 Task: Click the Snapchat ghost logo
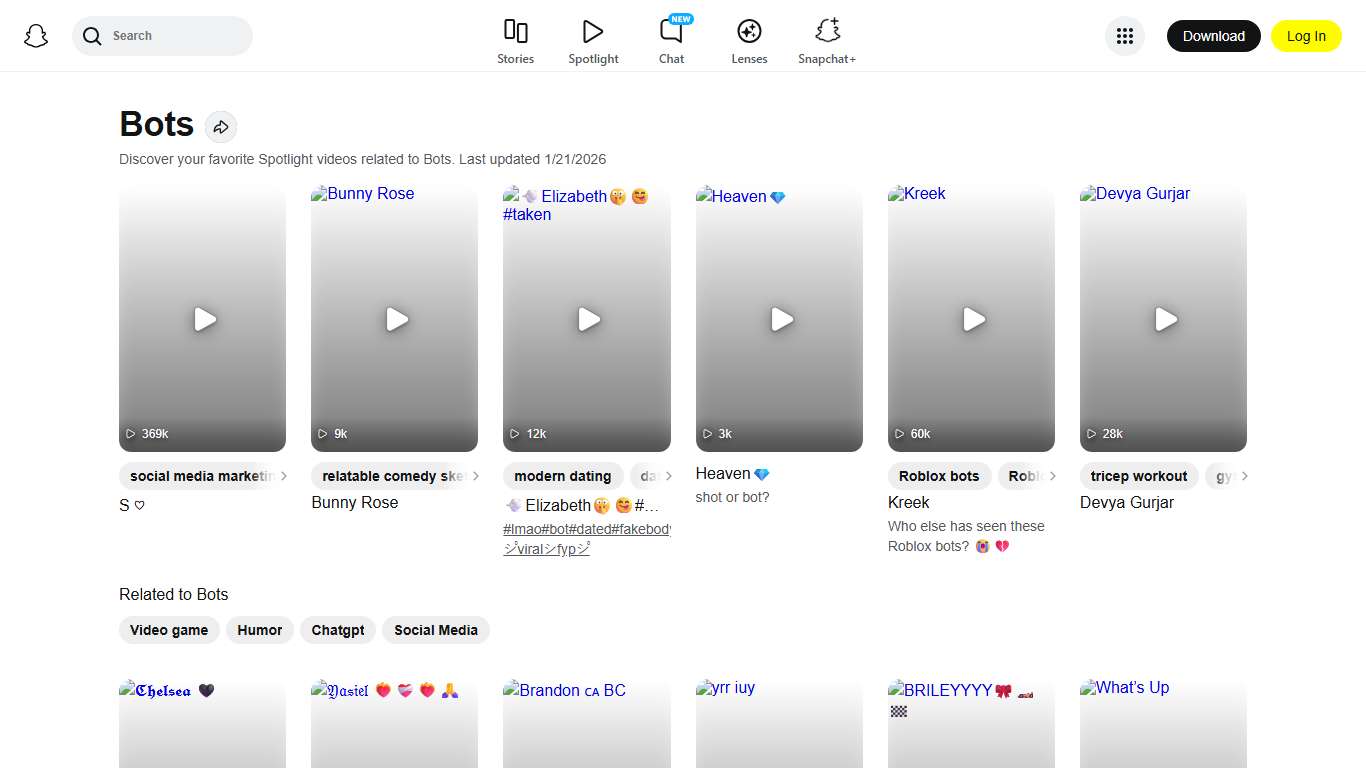tap(36, 35)
